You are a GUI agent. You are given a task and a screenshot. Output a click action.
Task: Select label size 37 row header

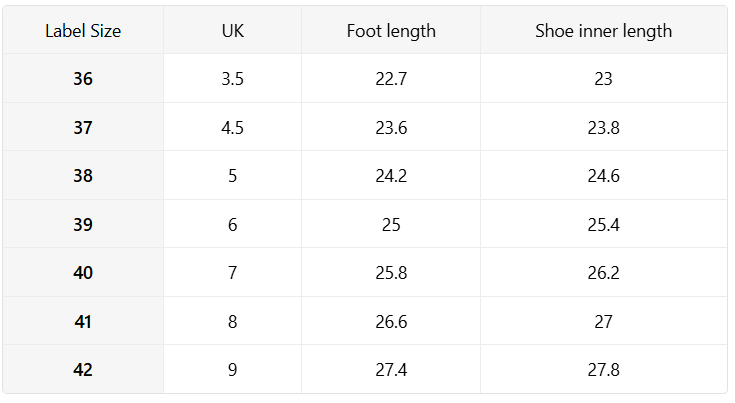[83, 127]
